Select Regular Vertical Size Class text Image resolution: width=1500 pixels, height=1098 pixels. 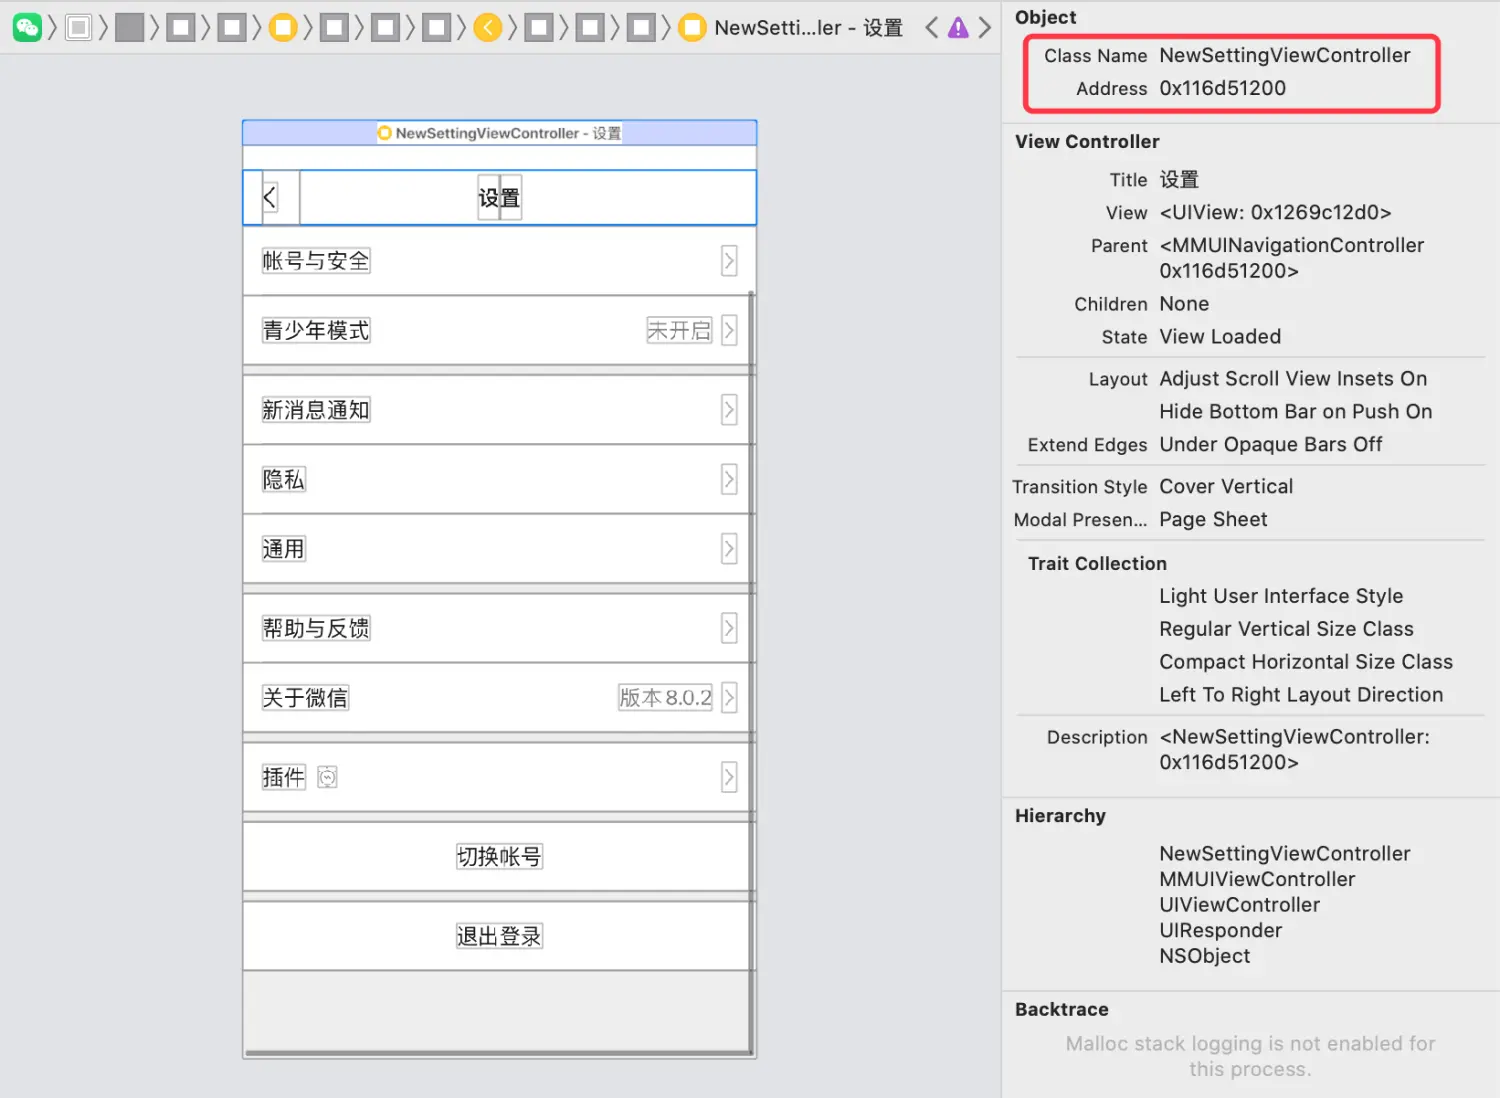coord(1286,629)
